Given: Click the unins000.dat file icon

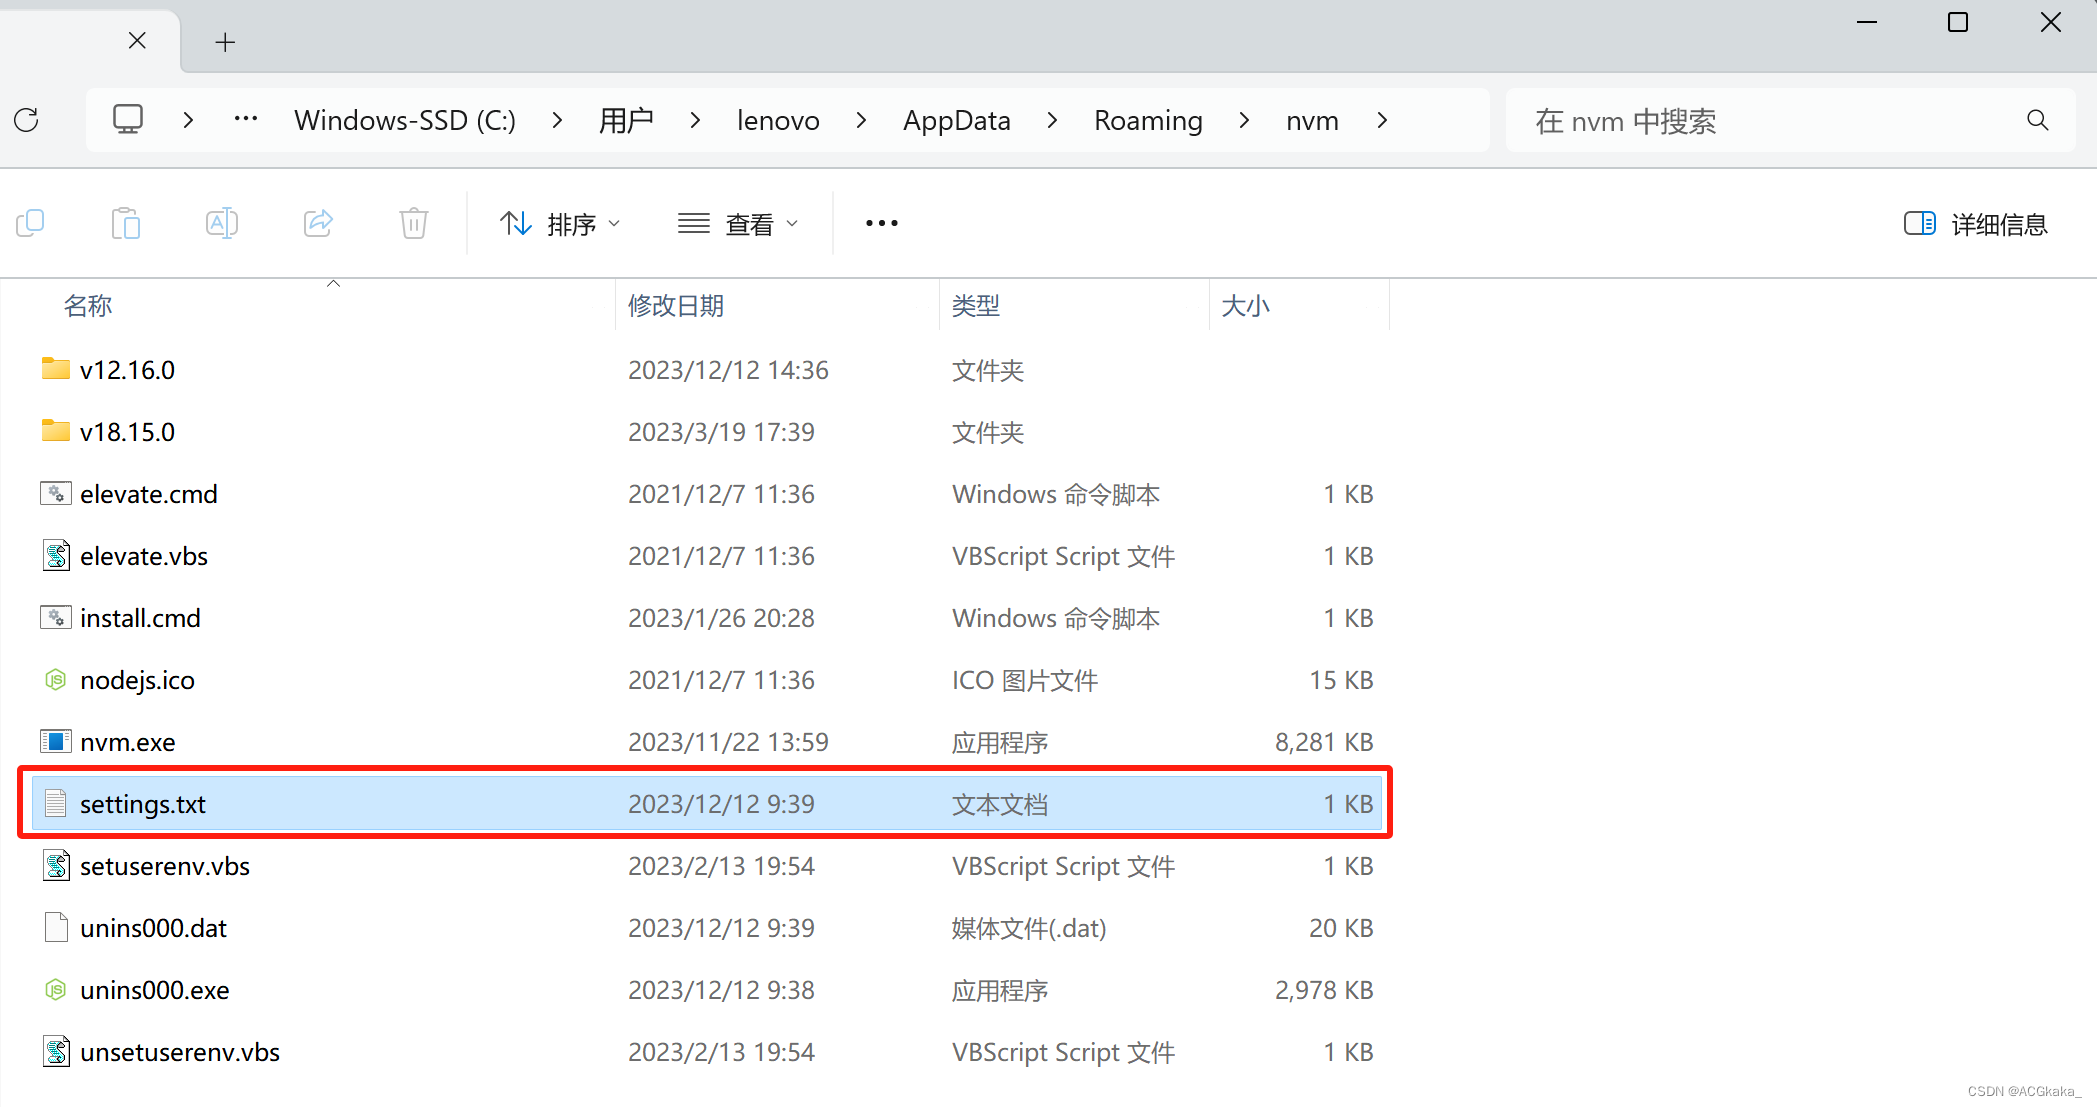Looking at the screenshot, I should pyautogui.click(x=56, y=927).
